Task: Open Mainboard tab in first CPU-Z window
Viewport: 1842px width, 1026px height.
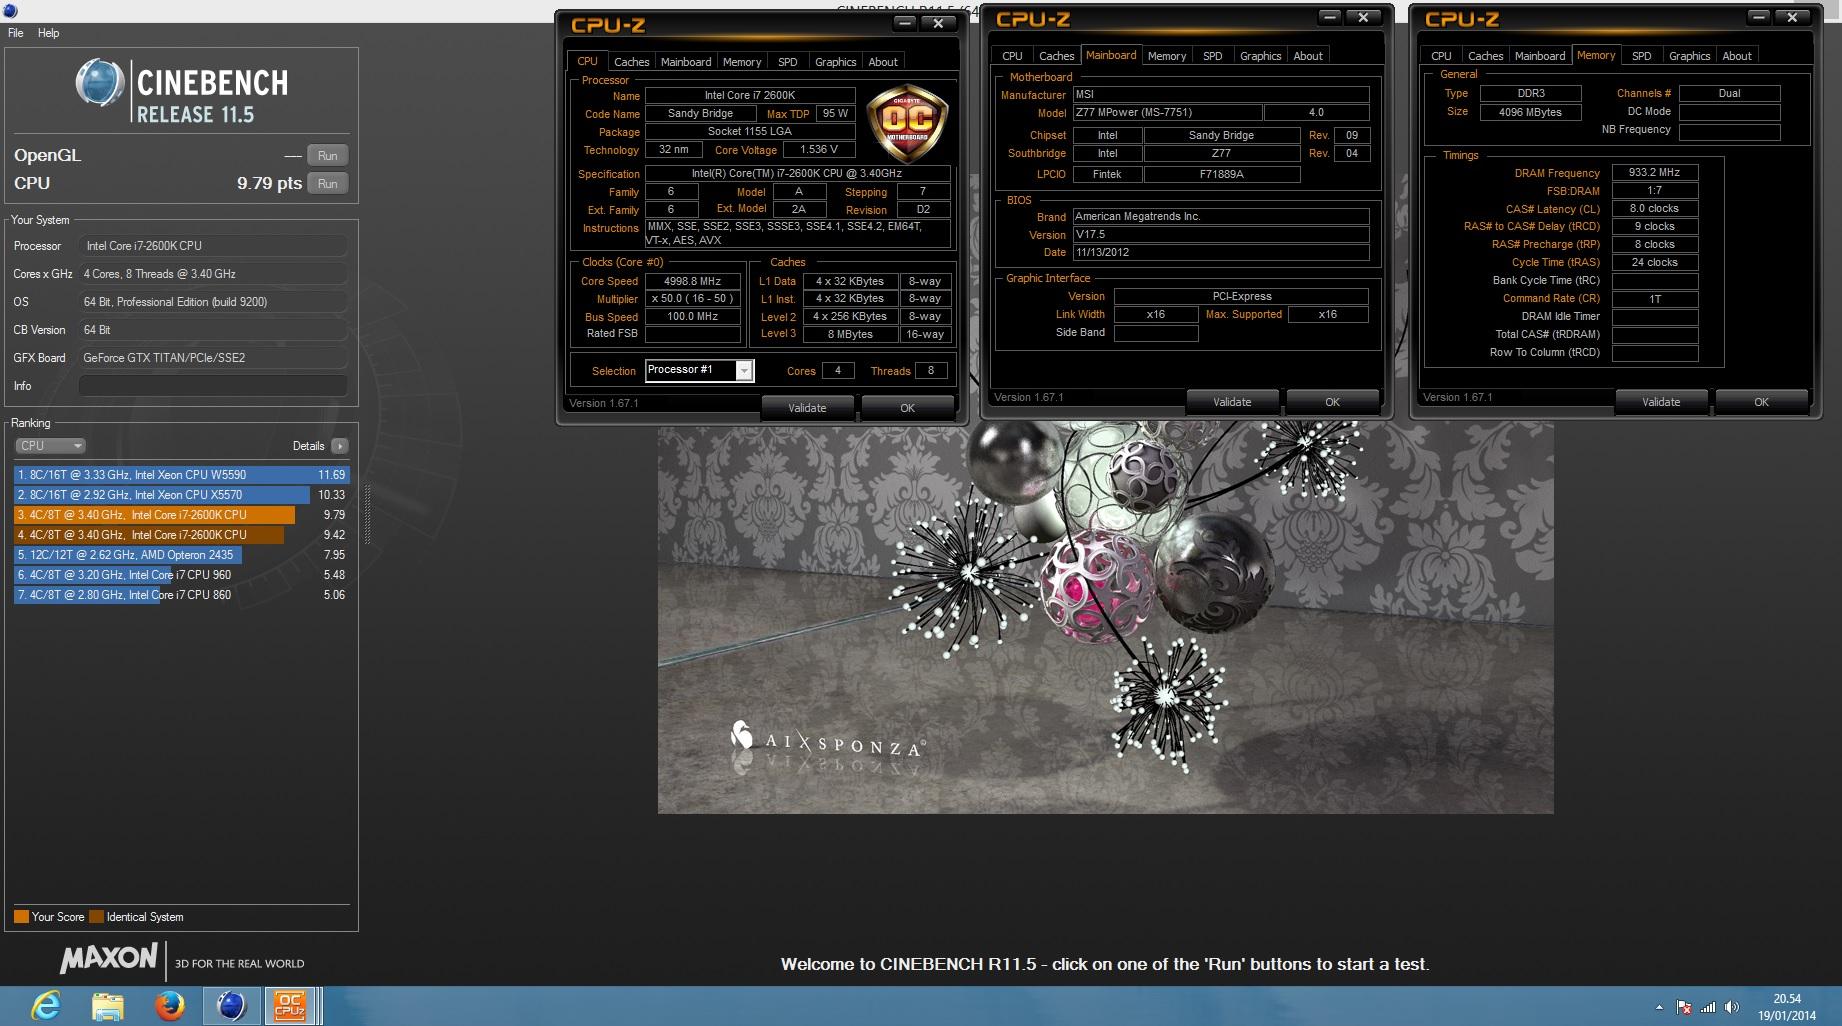Action: tap(686, 62)
